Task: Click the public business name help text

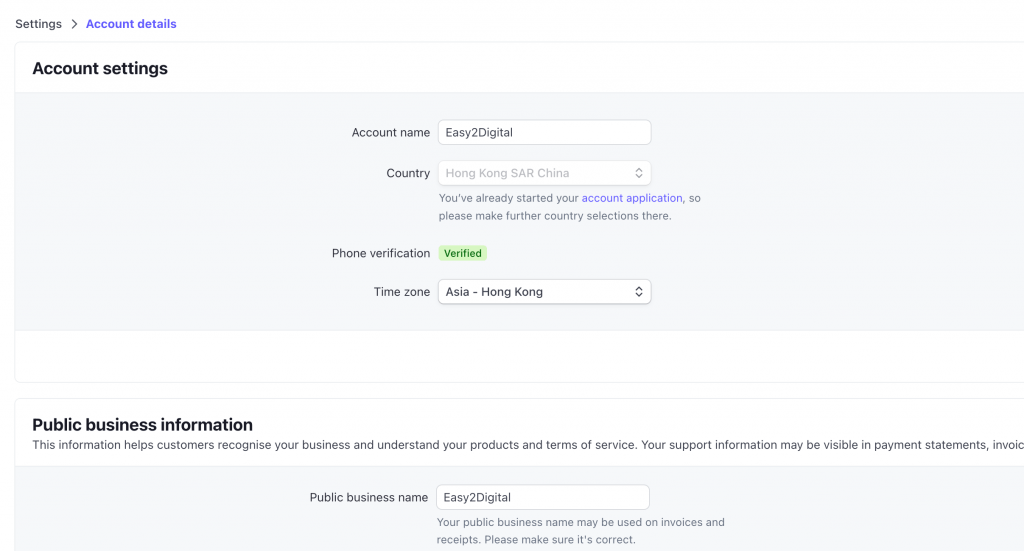Action: pyautogui.click(x=580, y=531)
